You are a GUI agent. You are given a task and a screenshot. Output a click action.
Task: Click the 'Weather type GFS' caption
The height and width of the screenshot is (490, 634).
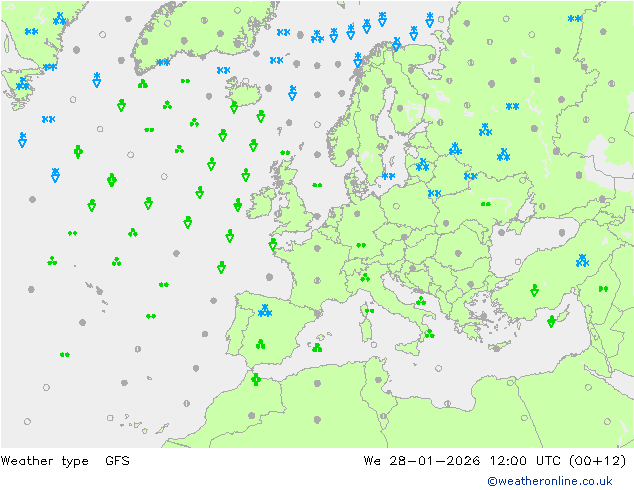(x=65, y=460)
